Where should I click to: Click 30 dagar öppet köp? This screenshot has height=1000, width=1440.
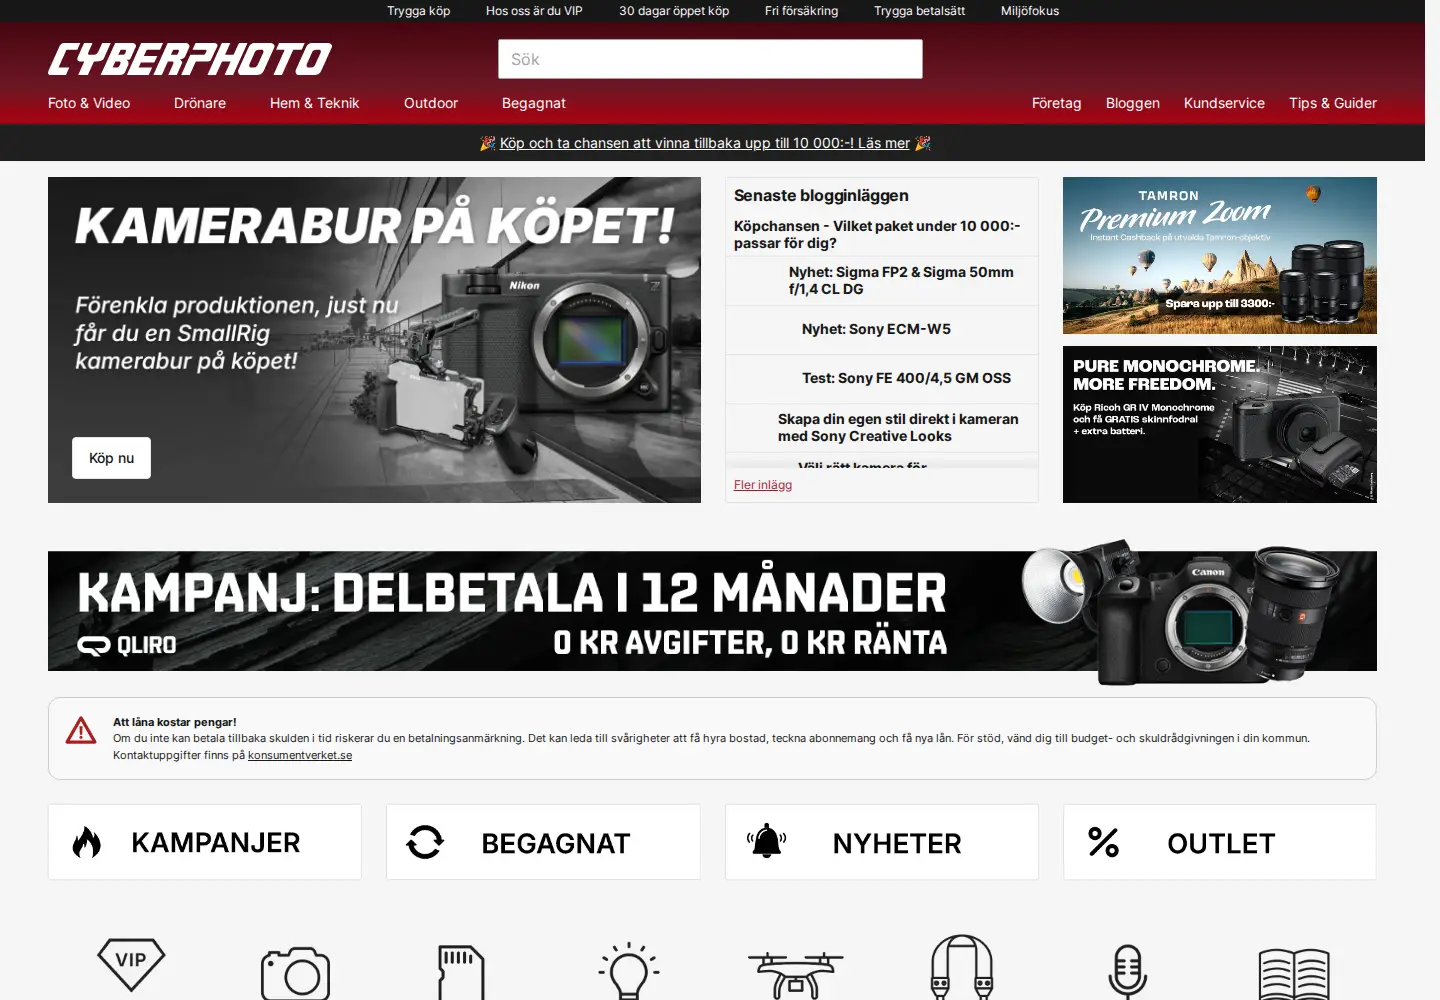674,11
